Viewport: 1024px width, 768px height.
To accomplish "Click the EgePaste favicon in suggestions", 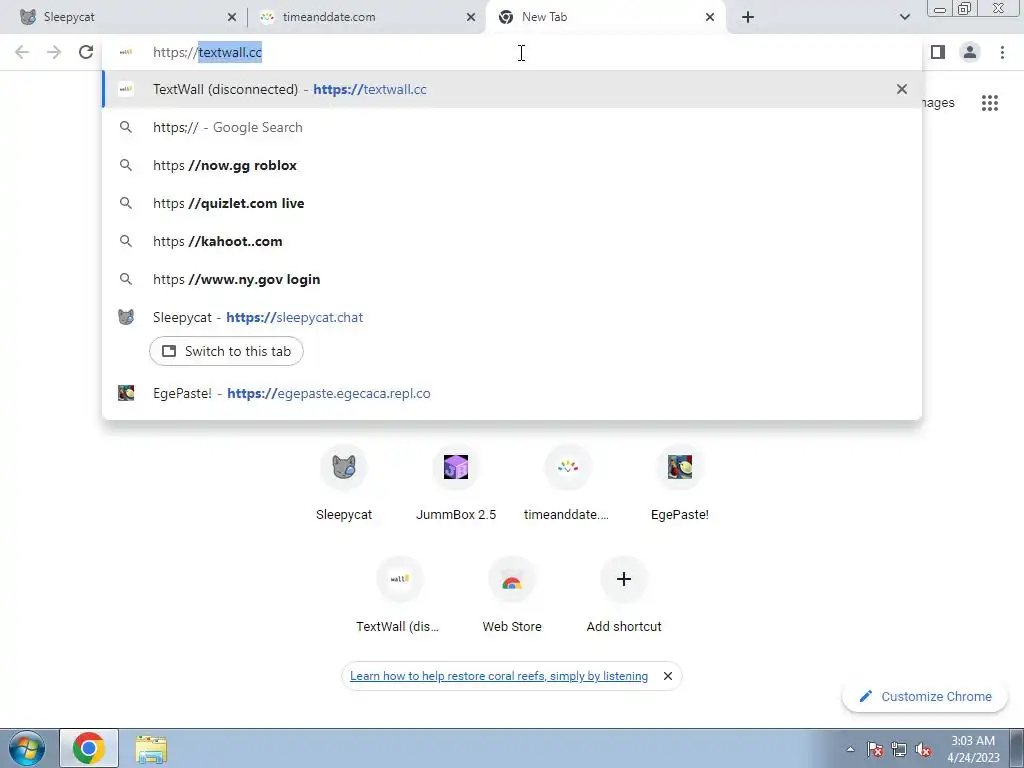I will pyautogui.click(x=126, y=393).
